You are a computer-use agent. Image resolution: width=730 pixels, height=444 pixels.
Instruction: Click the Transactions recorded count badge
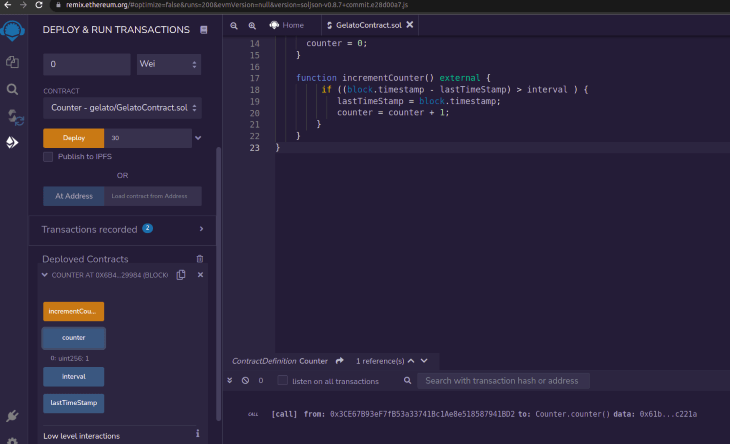coord(148,228)
